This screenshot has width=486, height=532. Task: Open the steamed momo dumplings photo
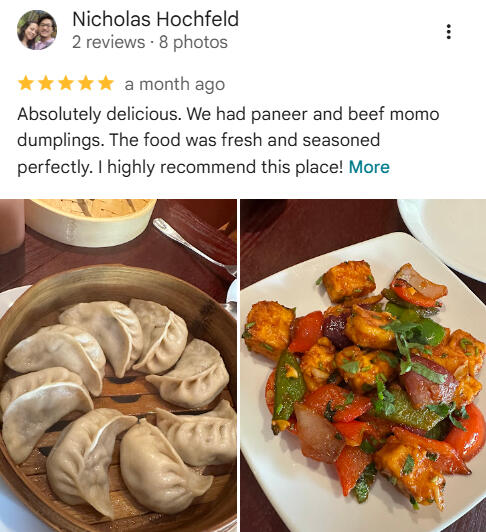[x=118, y=365]
